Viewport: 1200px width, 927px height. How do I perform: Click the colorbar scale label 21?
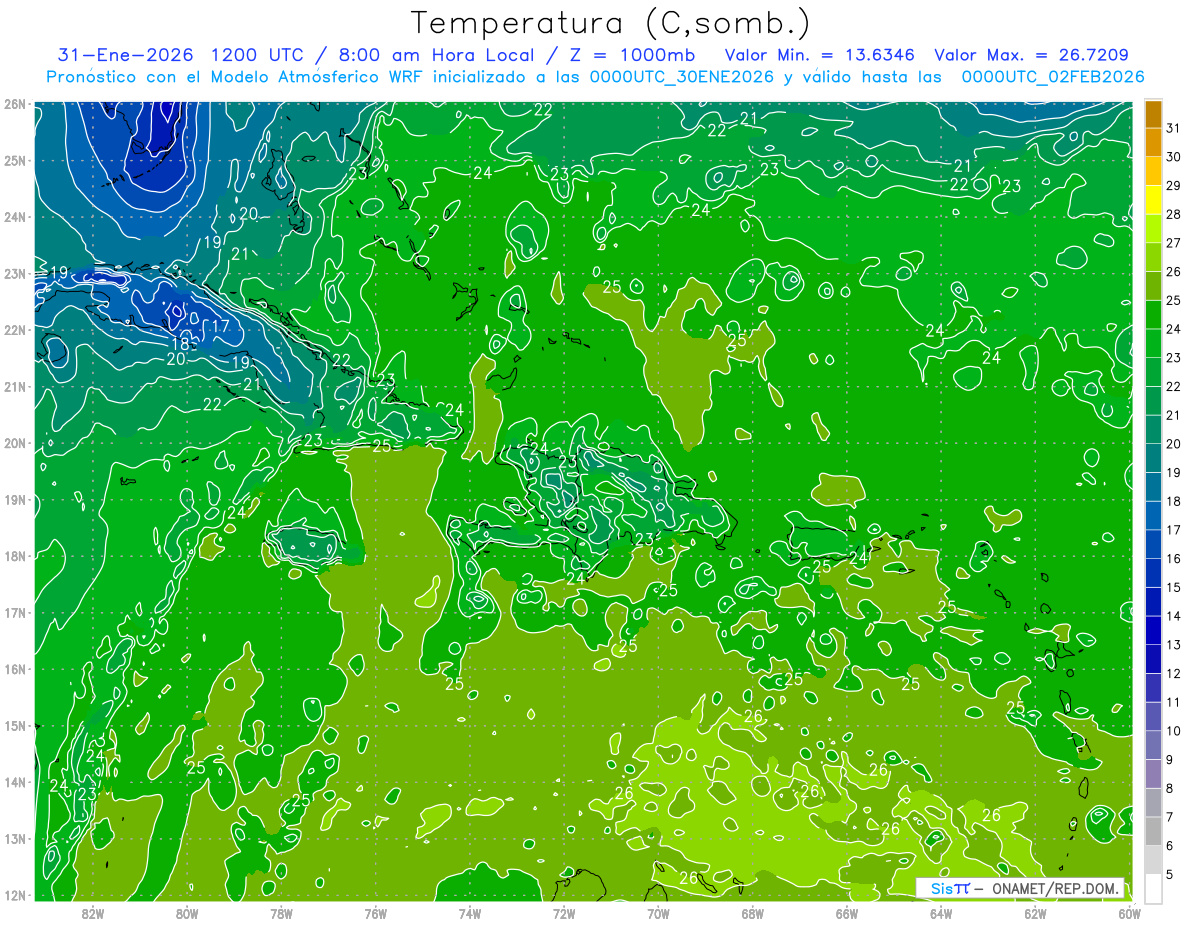(x=1173, y=415)
